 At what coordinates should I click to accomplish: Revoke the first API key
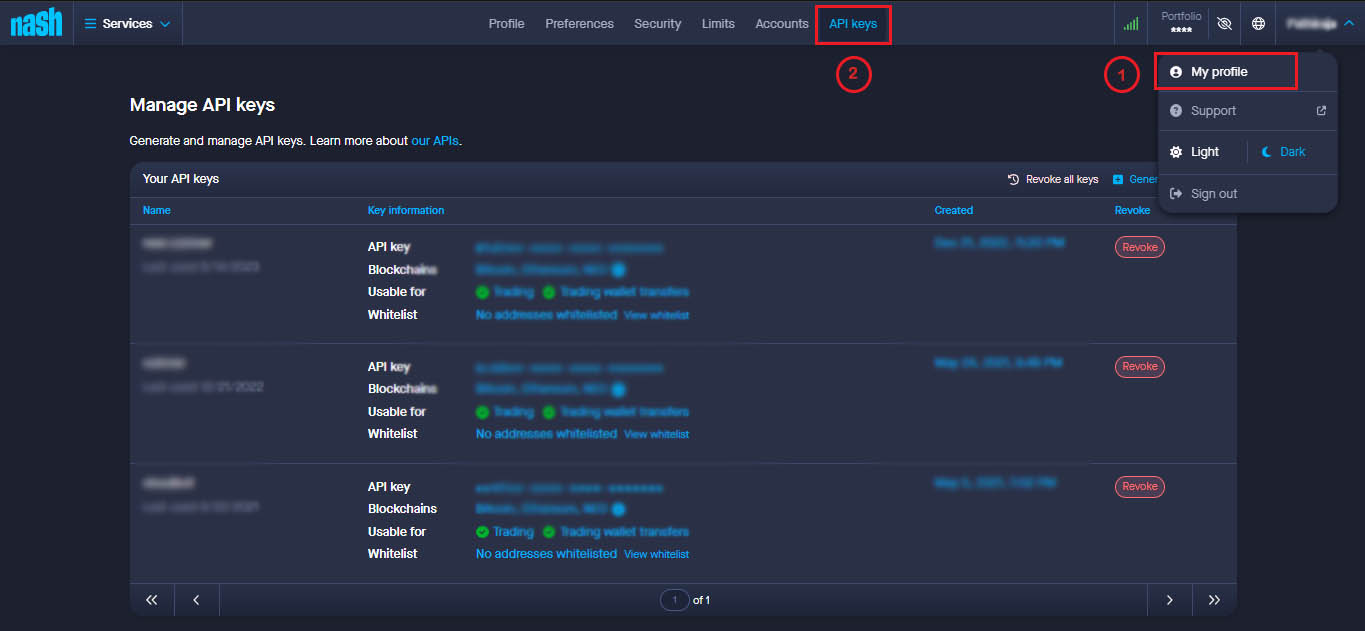[1139, 247]
